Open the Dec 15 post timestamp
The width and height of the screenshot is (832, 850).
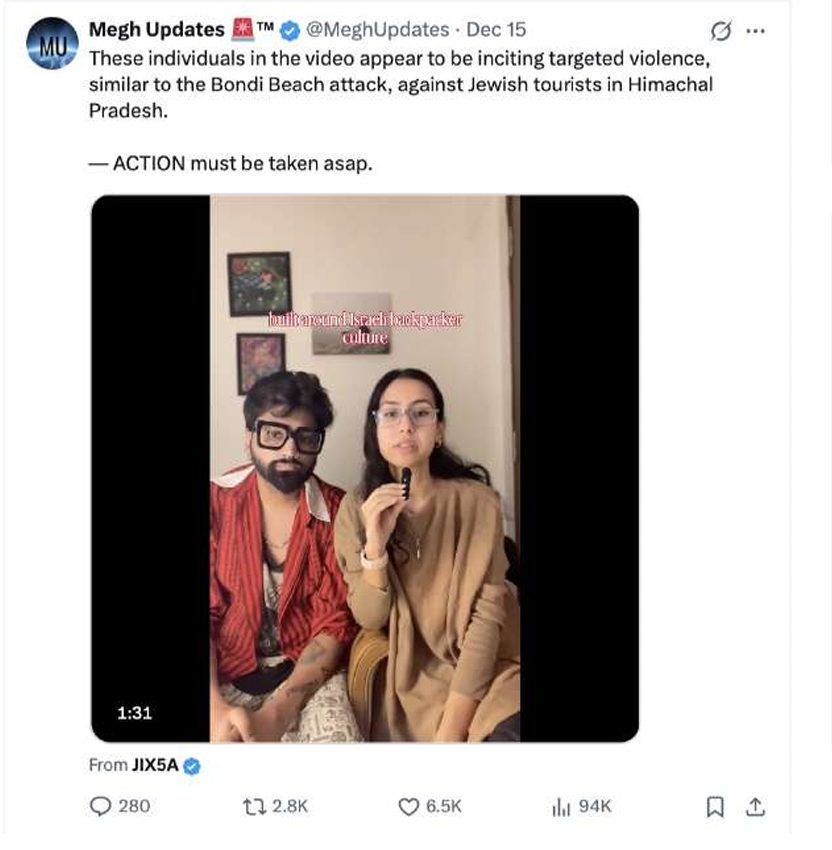[x=496, y=30]
